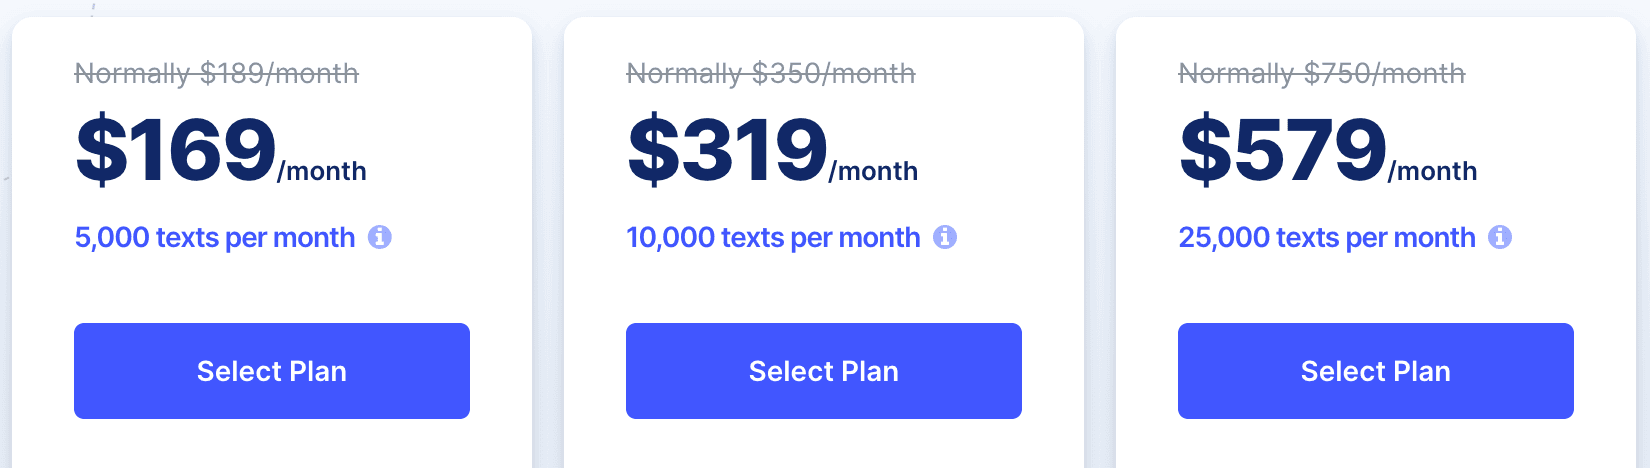Click empty space below the $169 Select Plan button
The height and width of the screenshot is (468, 1650).
pos(272,445)
